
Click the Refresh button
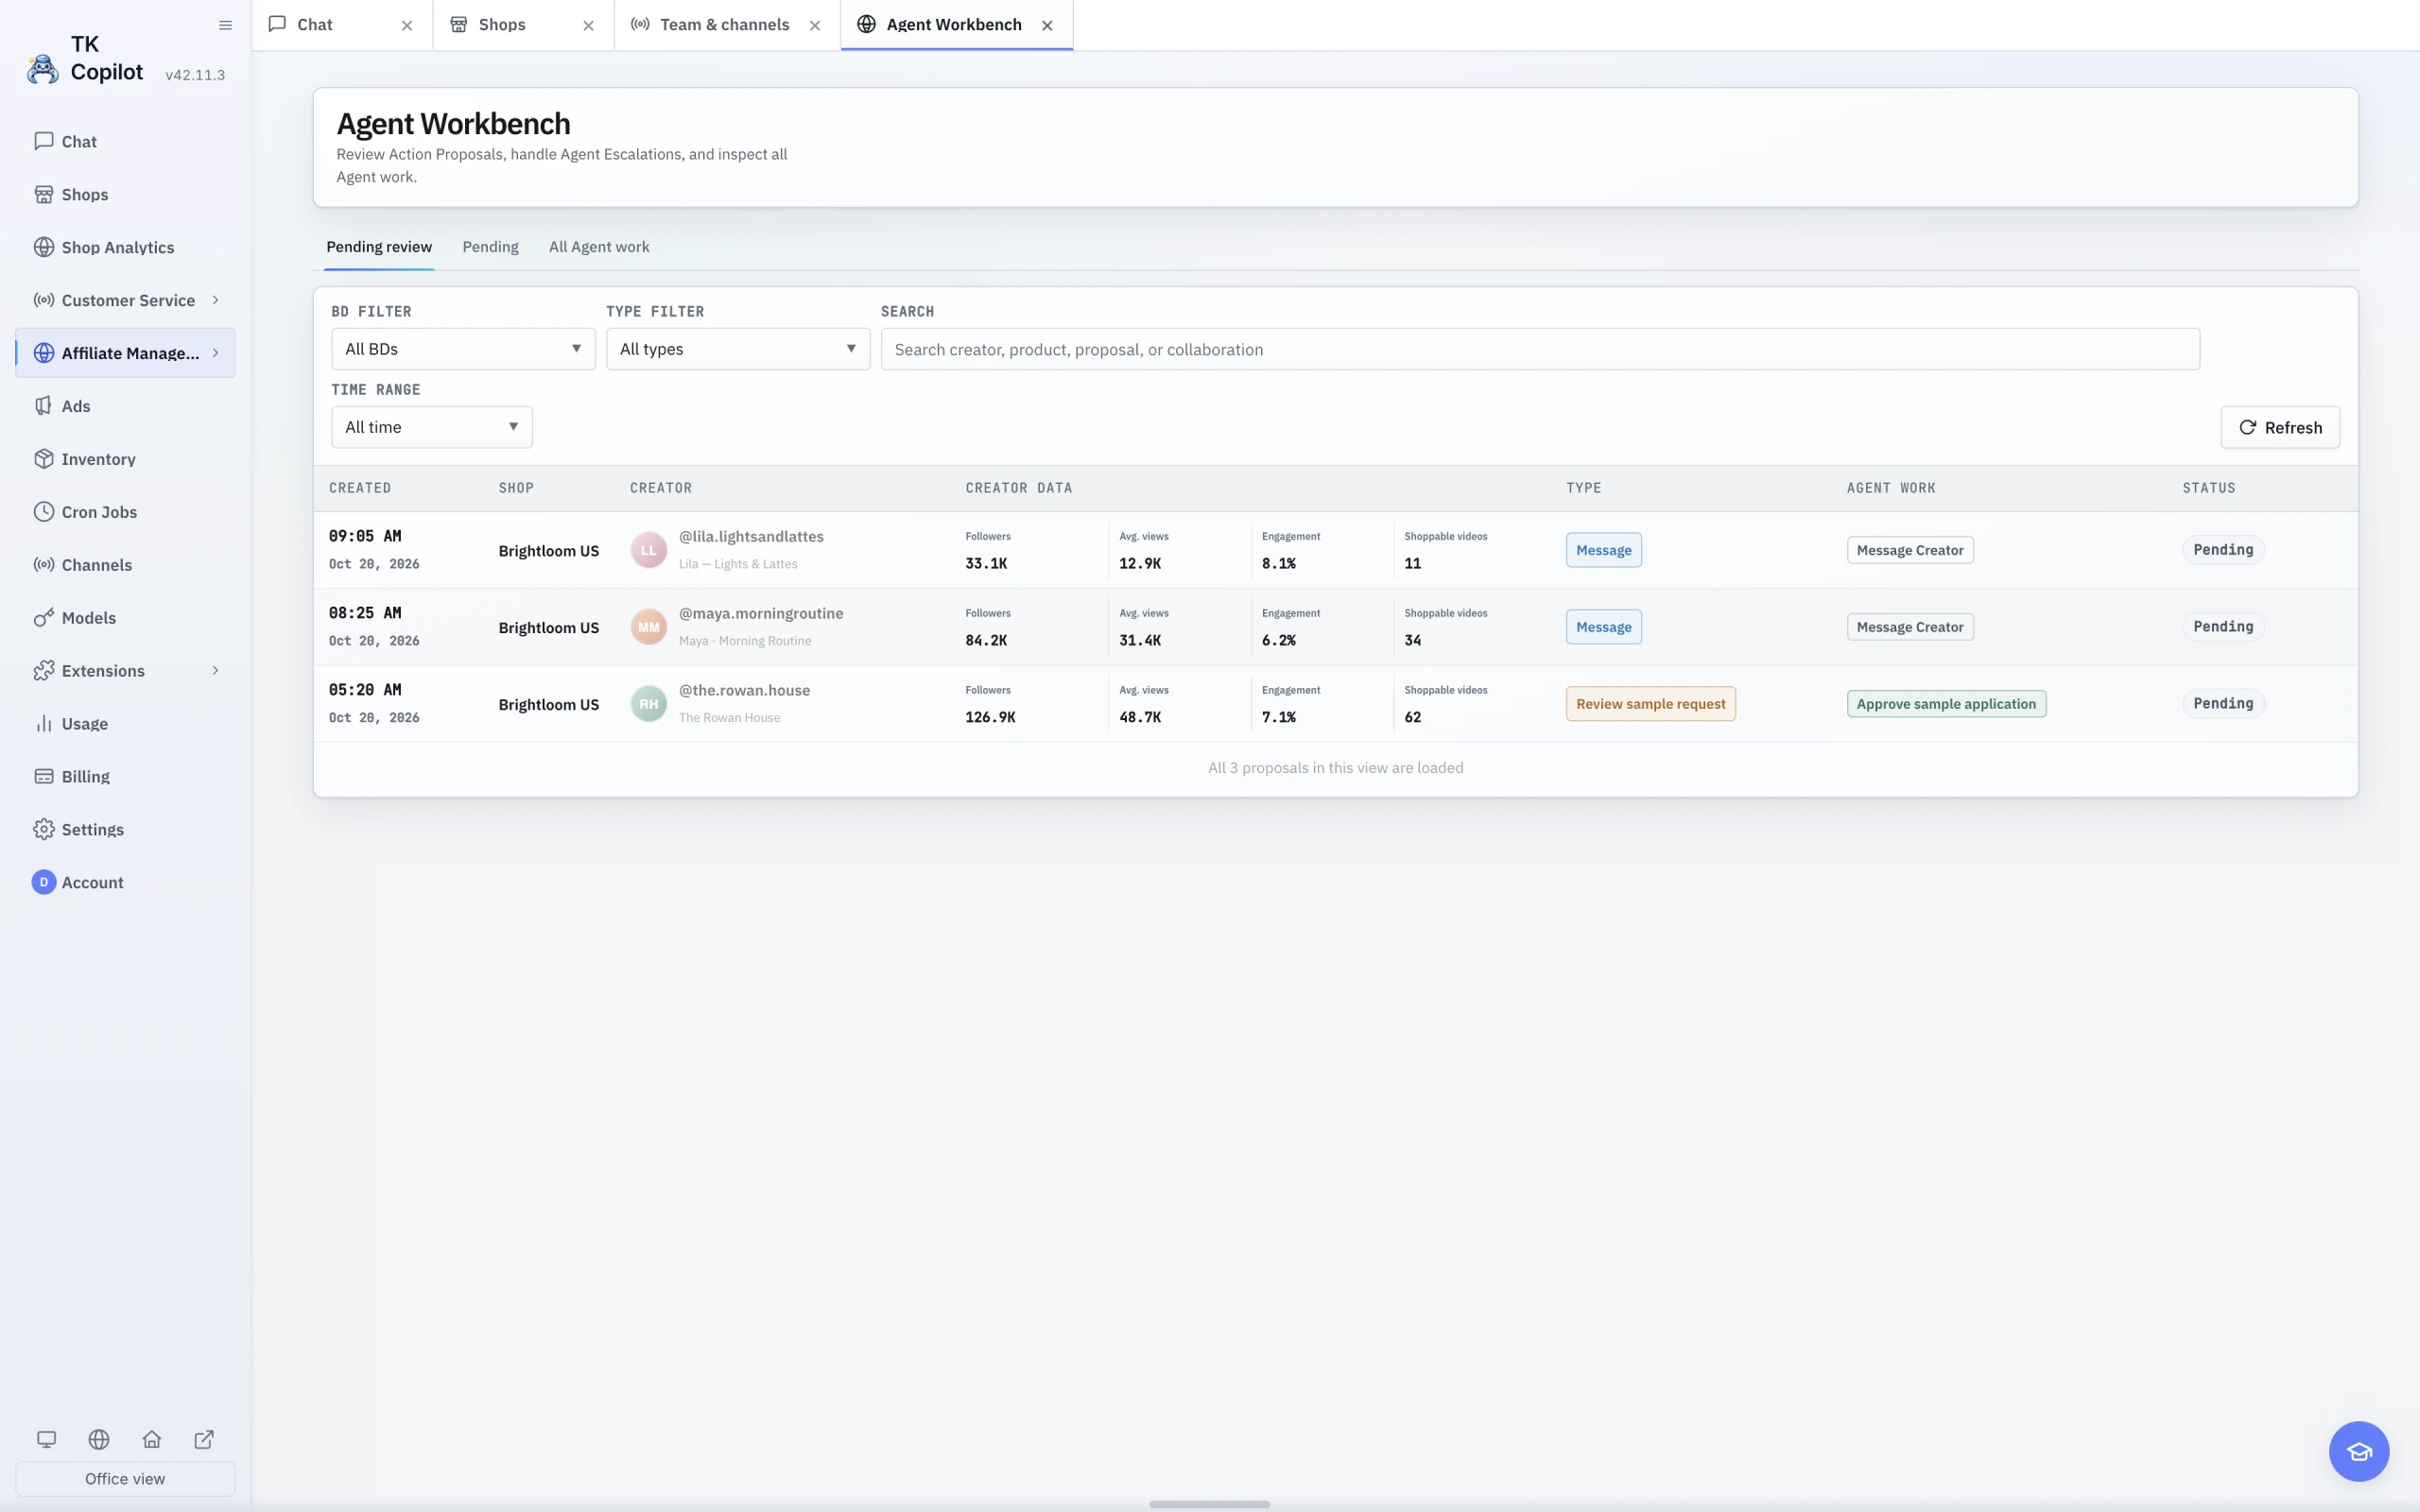[2280, 427]
